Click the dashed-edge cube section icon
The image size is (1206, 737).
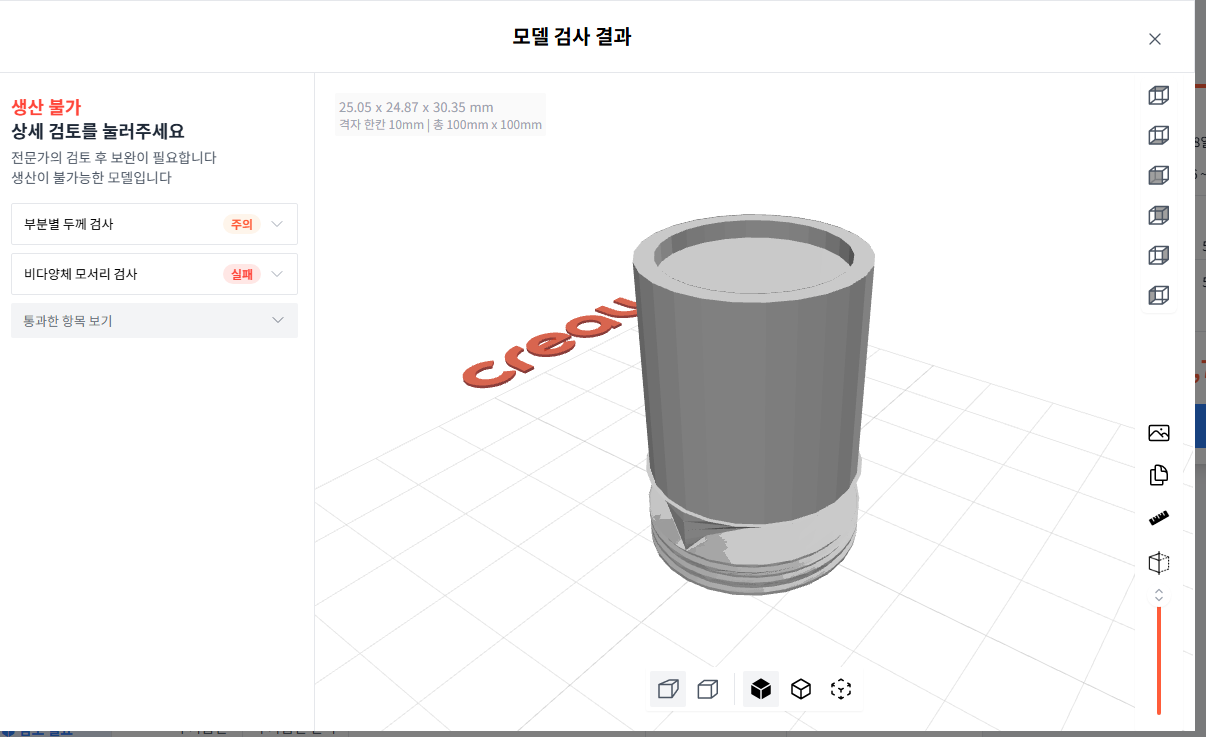pos(1159,563)
